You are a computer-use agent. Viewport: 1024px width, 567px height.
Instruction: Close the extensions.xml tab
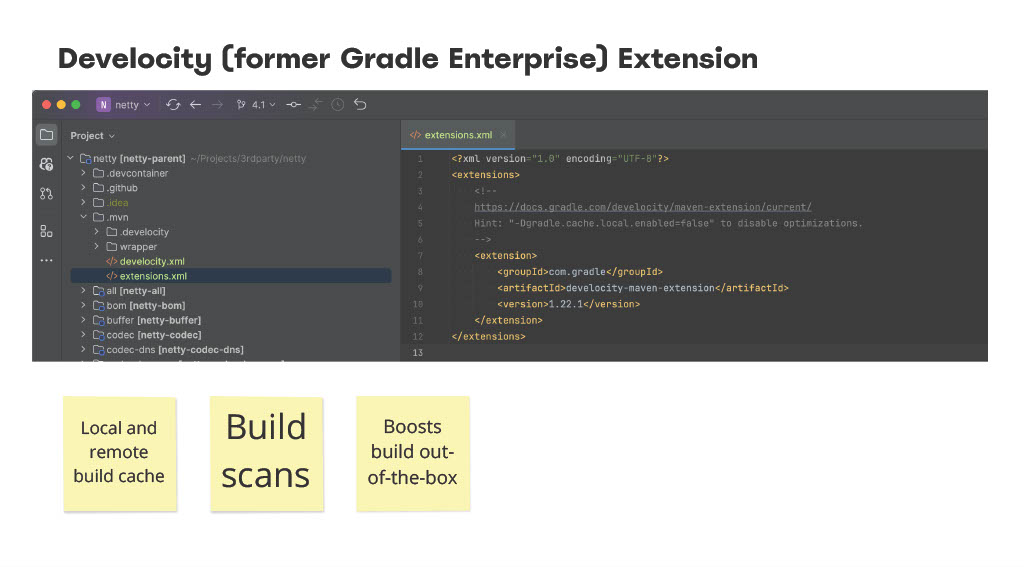[504, 135]
